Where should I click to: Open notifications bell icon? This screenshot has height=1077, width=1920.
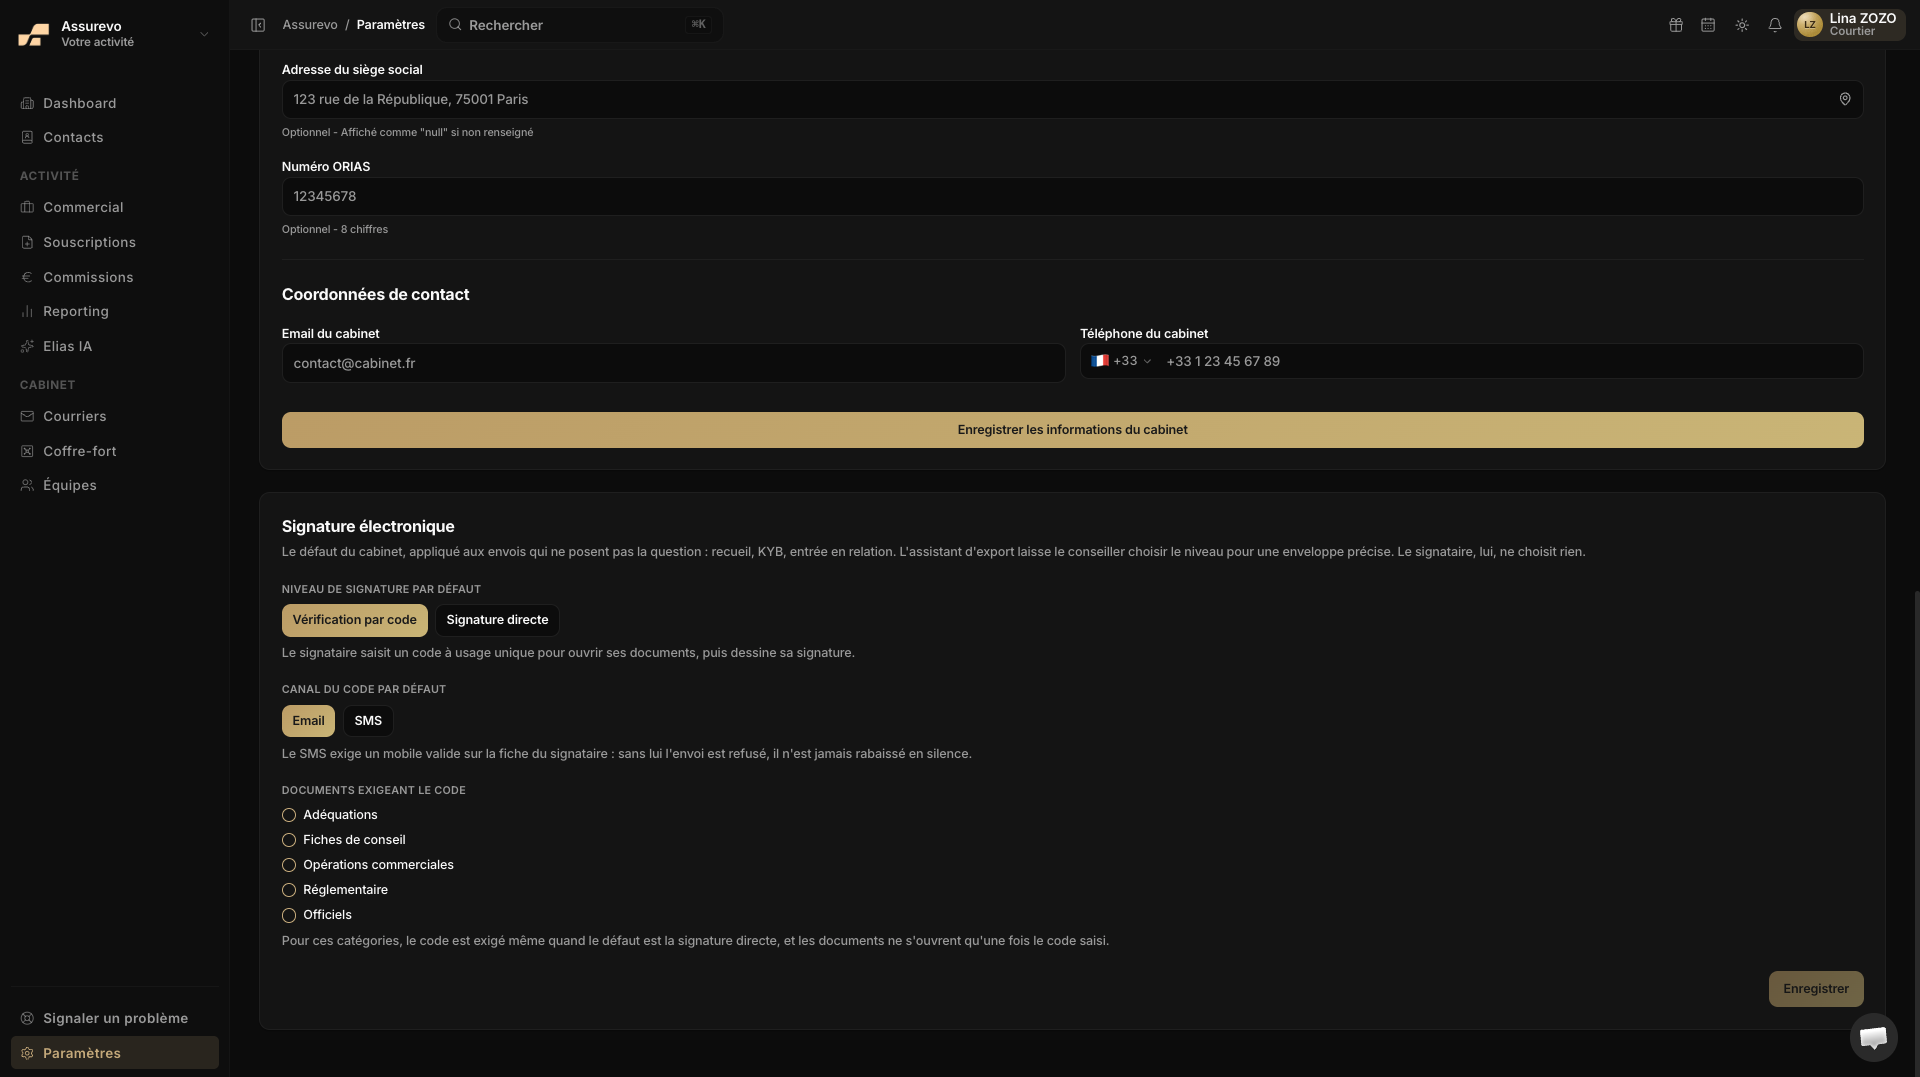[1775, 25]
